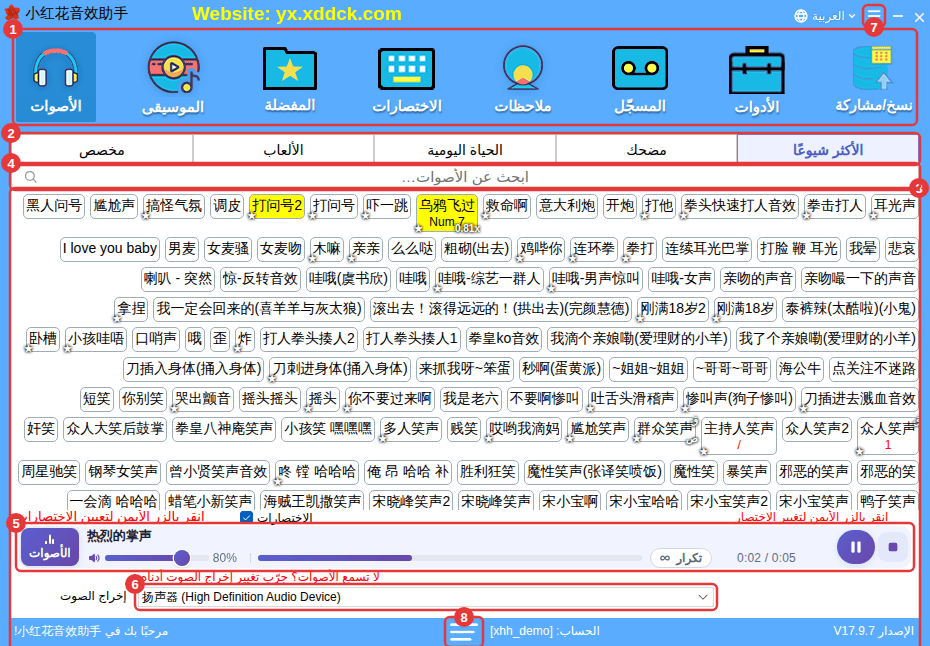Play the 口哨声 sound
Screen dimensions: 930x646
pos(156,339)
